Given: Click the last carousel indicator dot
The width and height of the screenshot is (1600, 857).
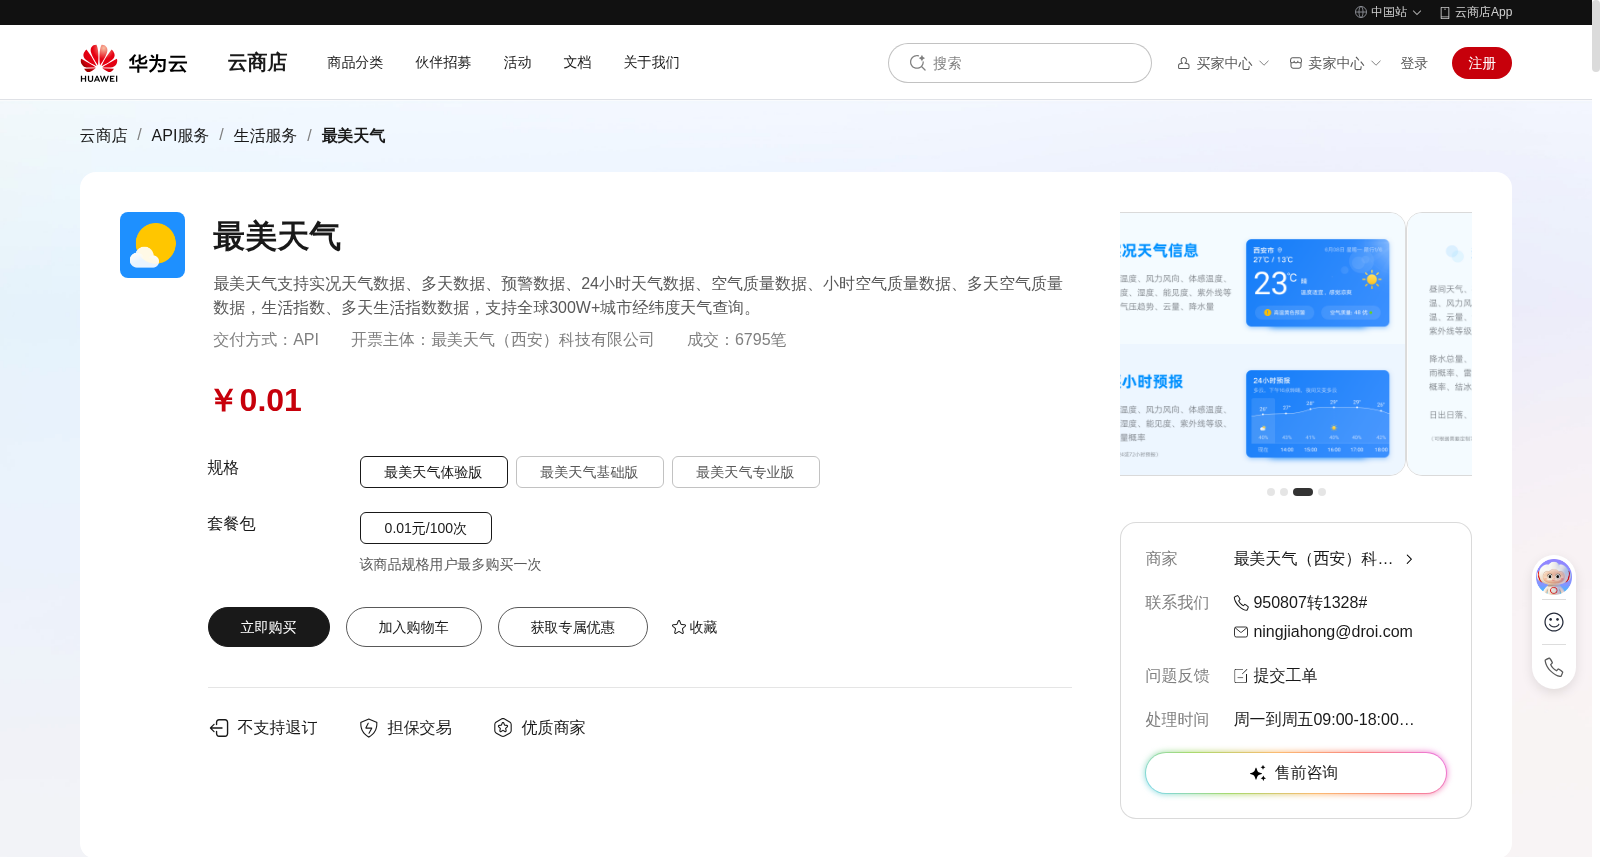Looking at the screenshot, I should (x=1322, y=492).
